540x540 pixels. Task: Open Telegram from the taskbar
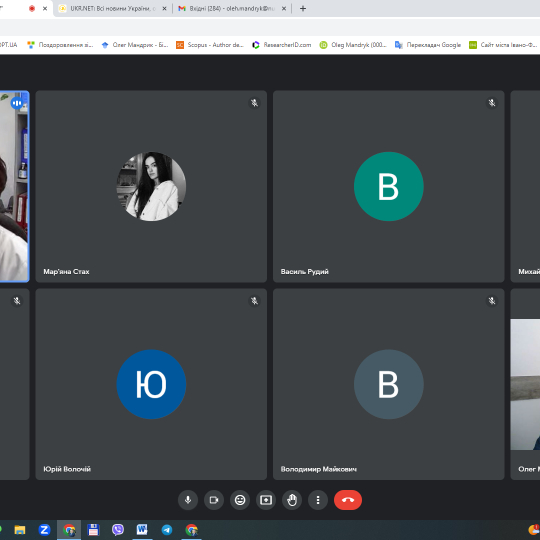coord(167,530)
